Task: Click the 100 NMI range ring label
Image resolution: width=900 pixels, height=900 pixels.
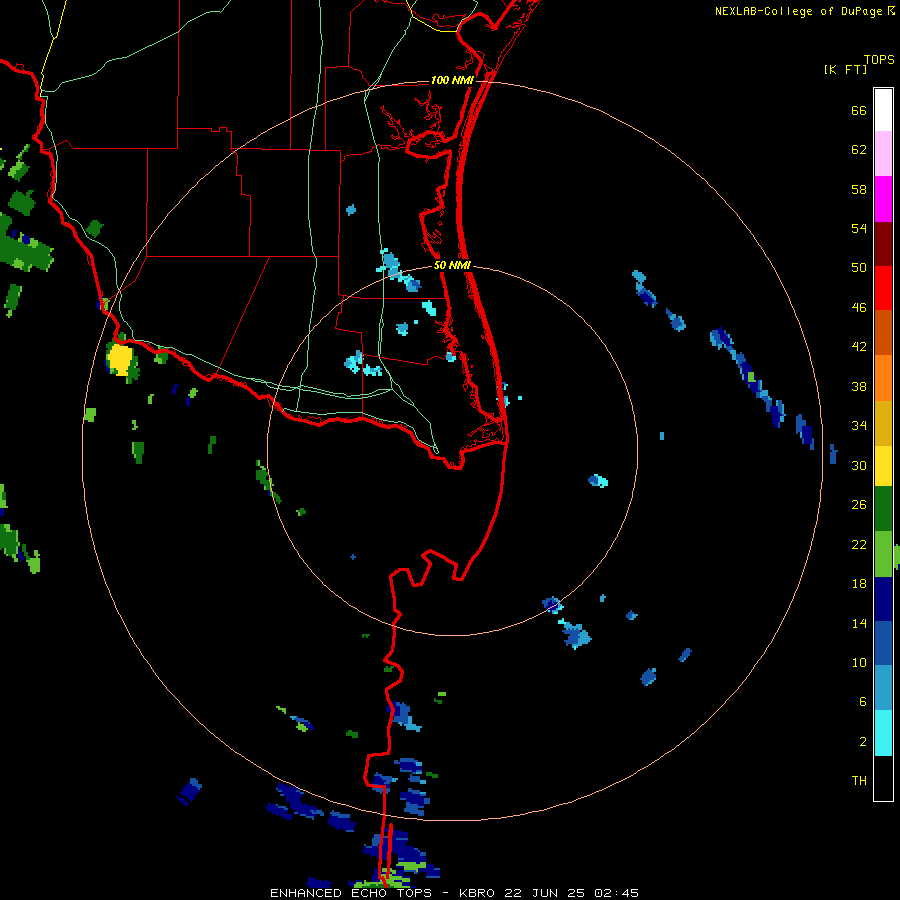Action: pos(452,80)
